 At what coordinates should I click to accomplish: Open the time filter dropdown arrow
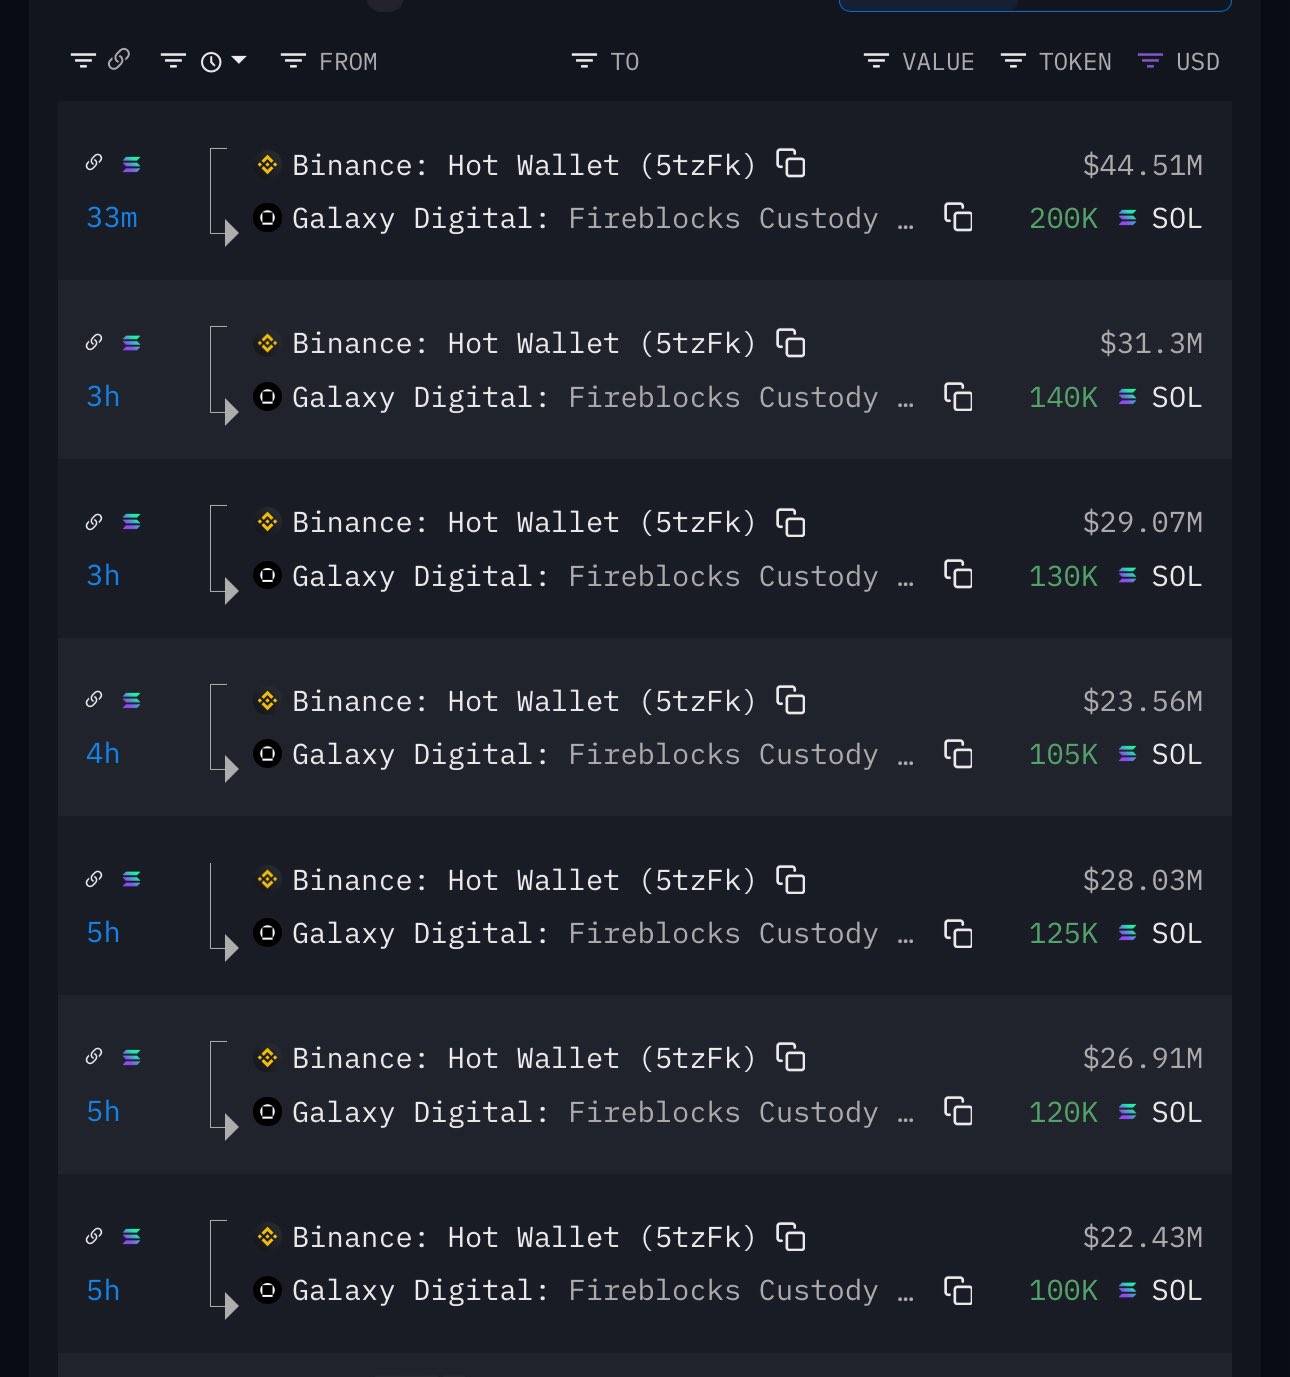[239, 61]
